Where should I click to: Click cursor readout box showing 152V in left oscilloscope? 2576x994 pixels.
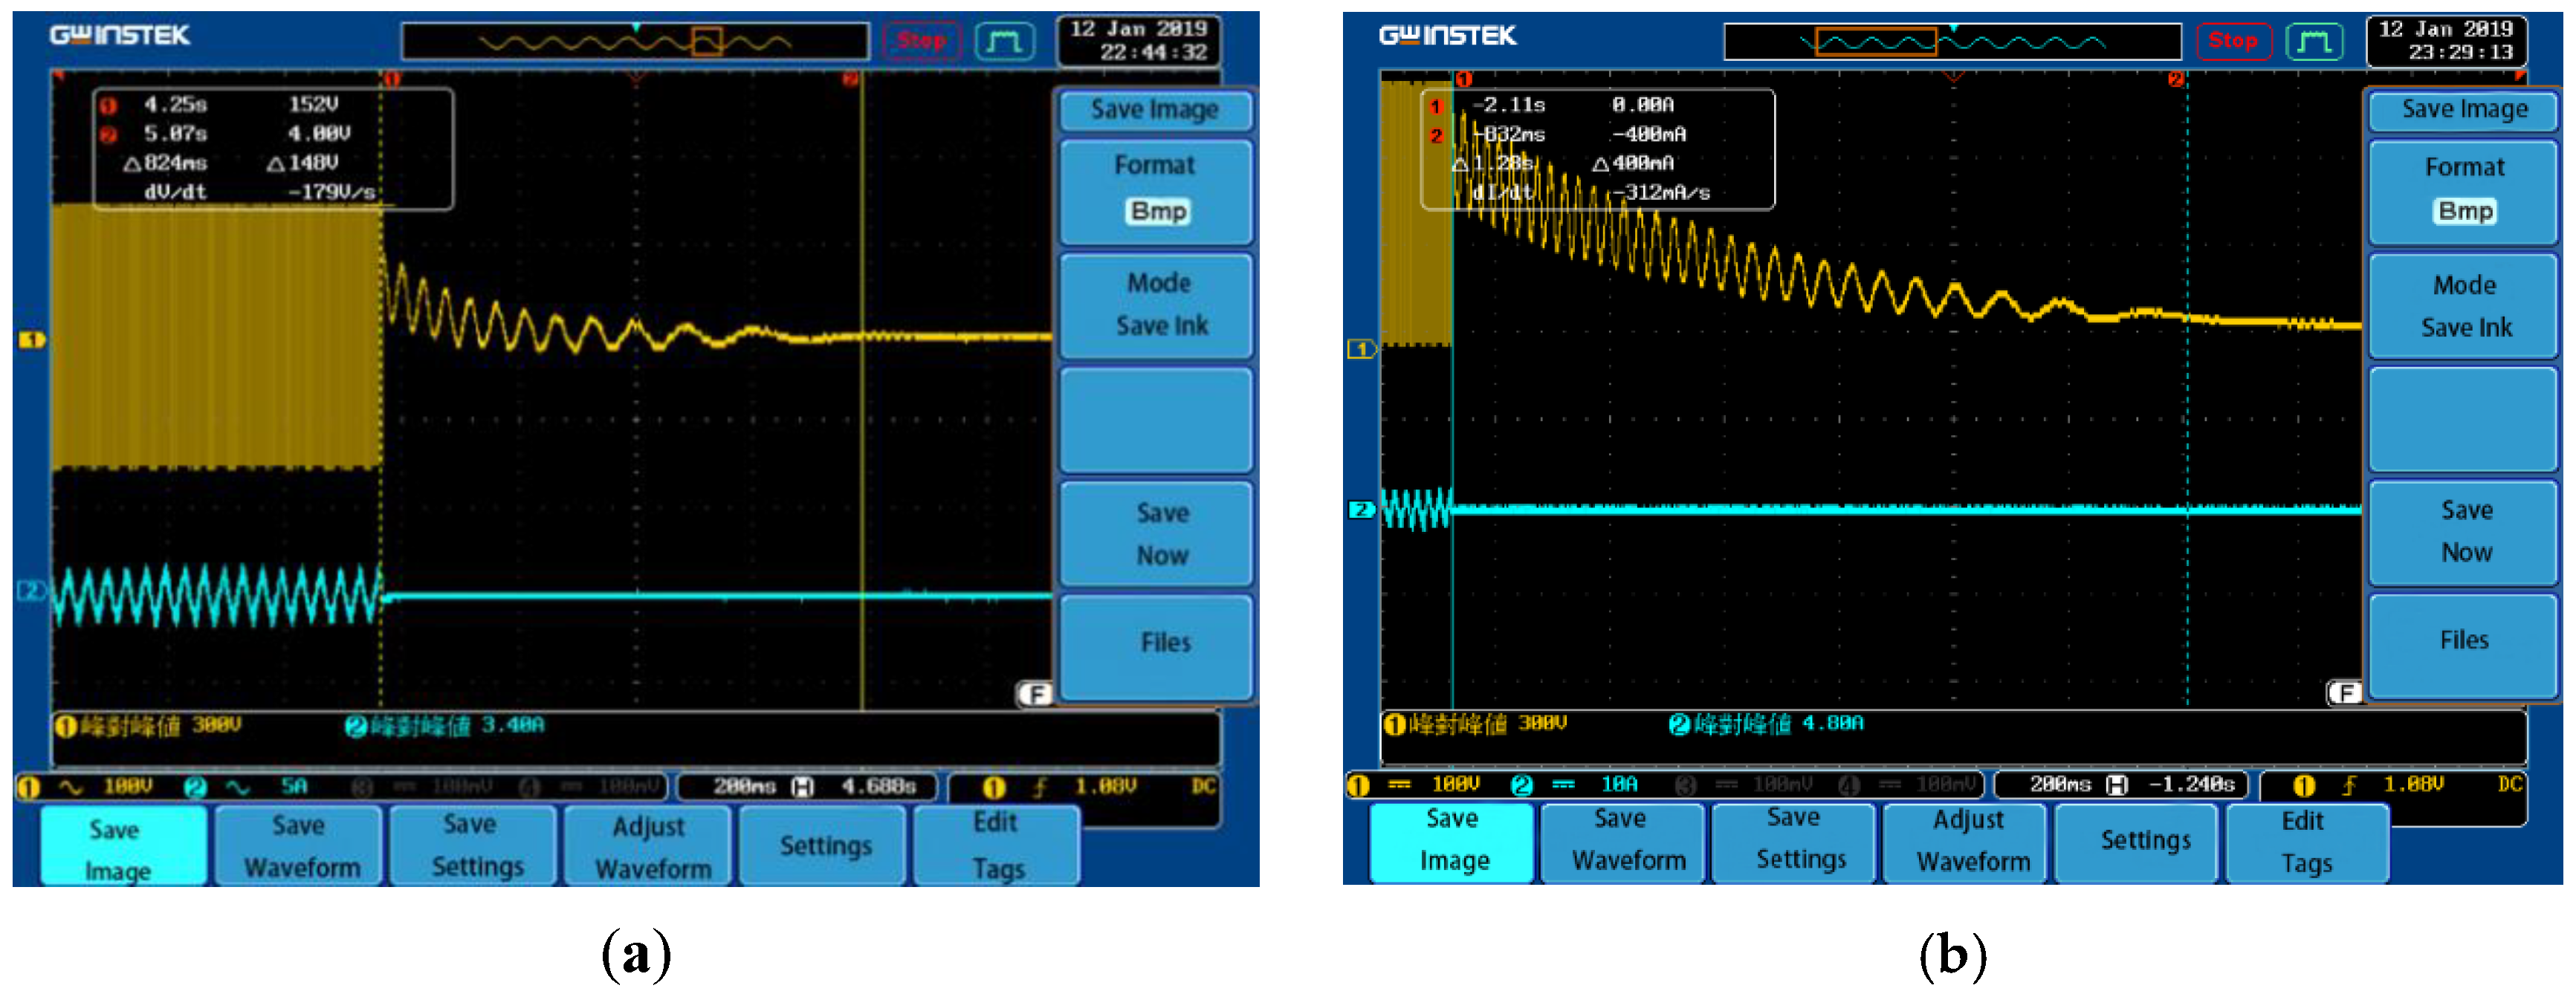click(273, 148)
